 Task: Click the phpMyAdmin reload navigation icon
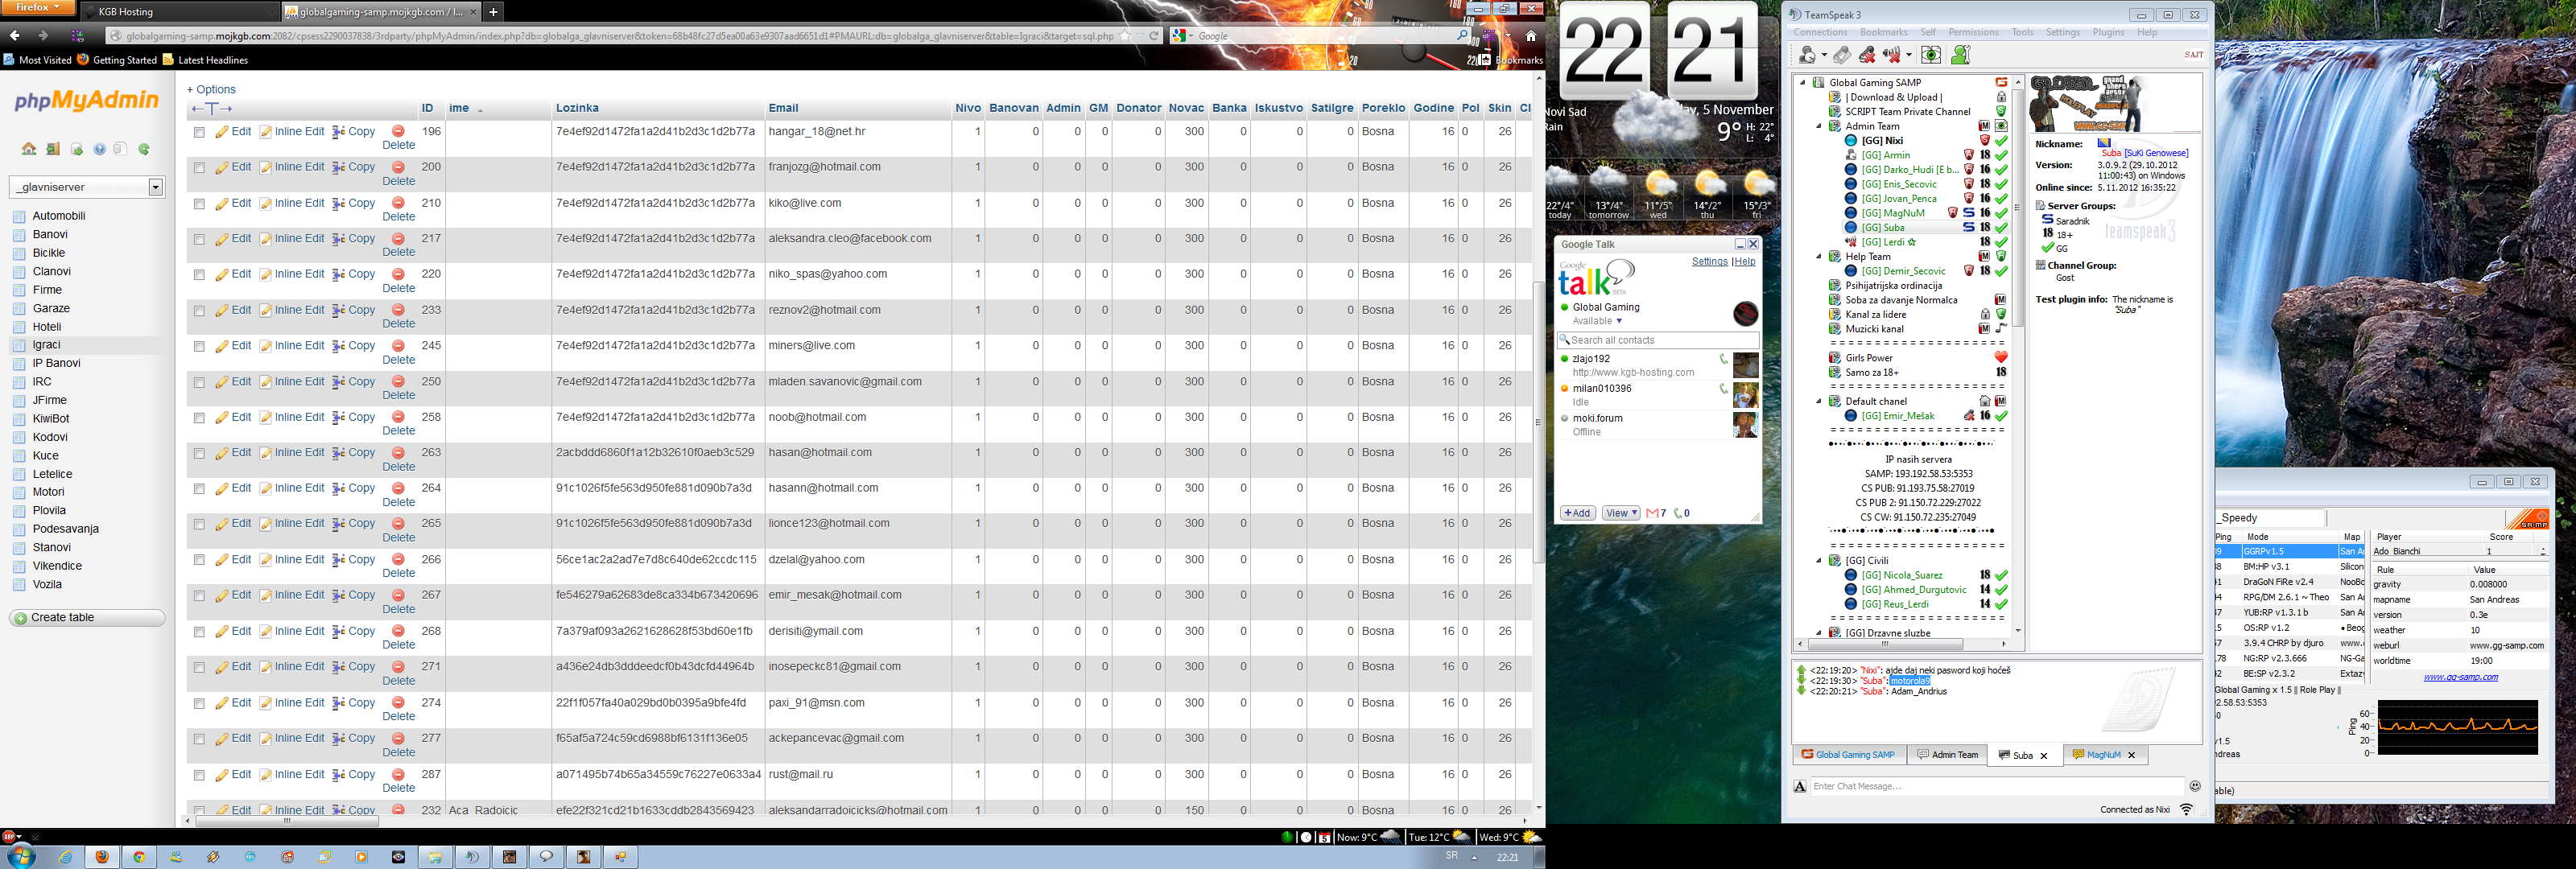(144, 150)
